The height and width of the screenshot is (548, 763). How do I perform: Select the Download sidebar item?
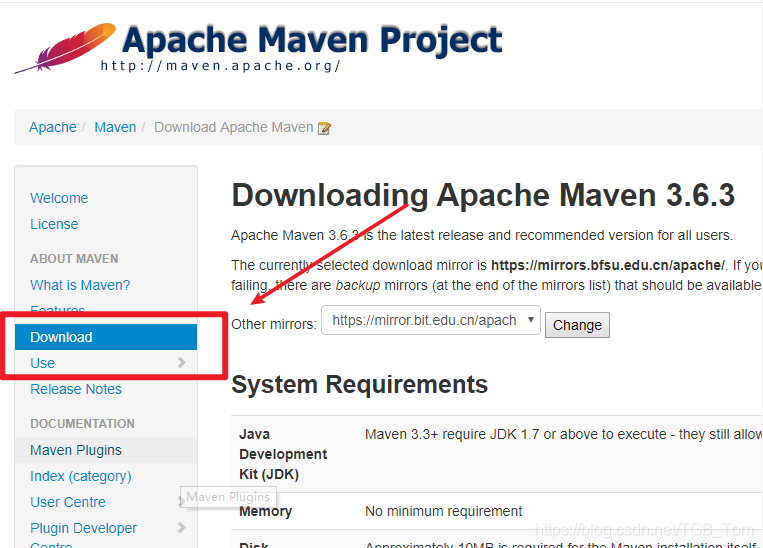pyautogui.click(x=106, y=337)
